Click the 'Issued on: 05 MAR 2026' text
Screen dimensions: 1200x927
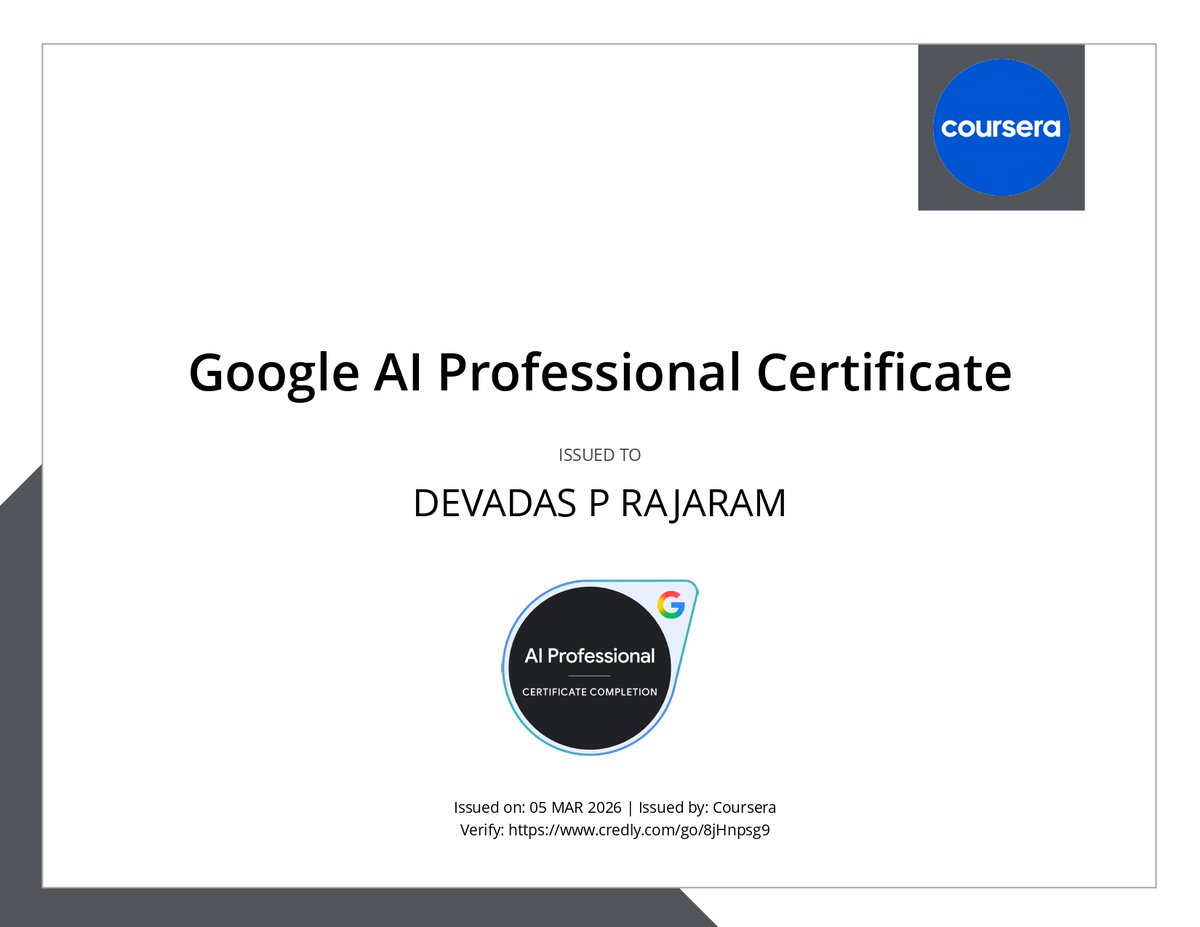click(x=537, y=807)
